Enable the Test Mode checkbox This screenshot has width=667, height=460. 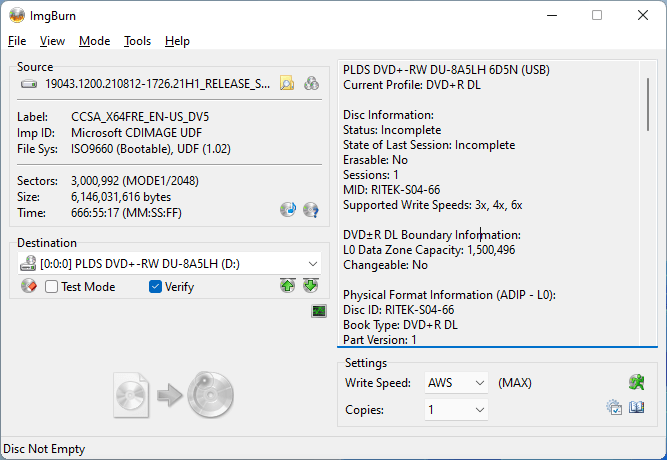click(51, 287)
